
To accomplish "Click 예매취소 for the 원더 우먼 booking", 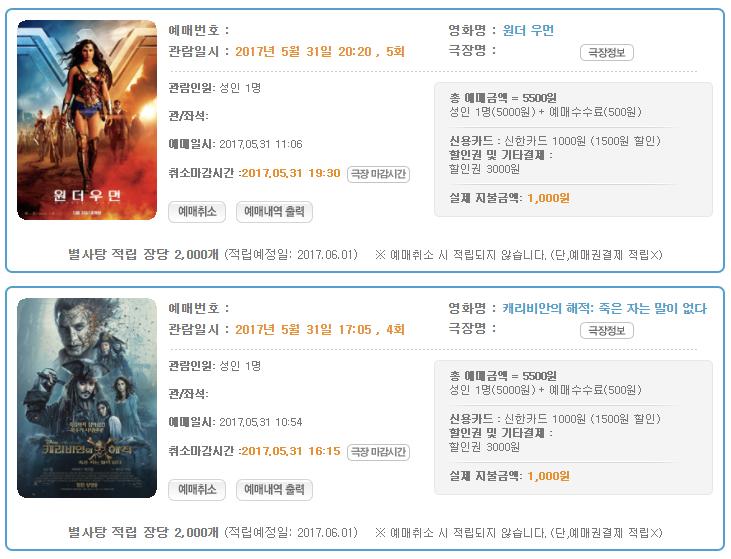I will [197, 212].
